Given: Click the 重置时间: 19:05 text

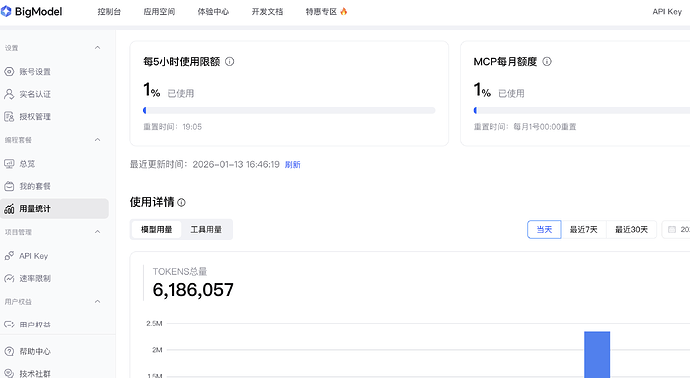Looking at the screenshot, I should (172, 127).
